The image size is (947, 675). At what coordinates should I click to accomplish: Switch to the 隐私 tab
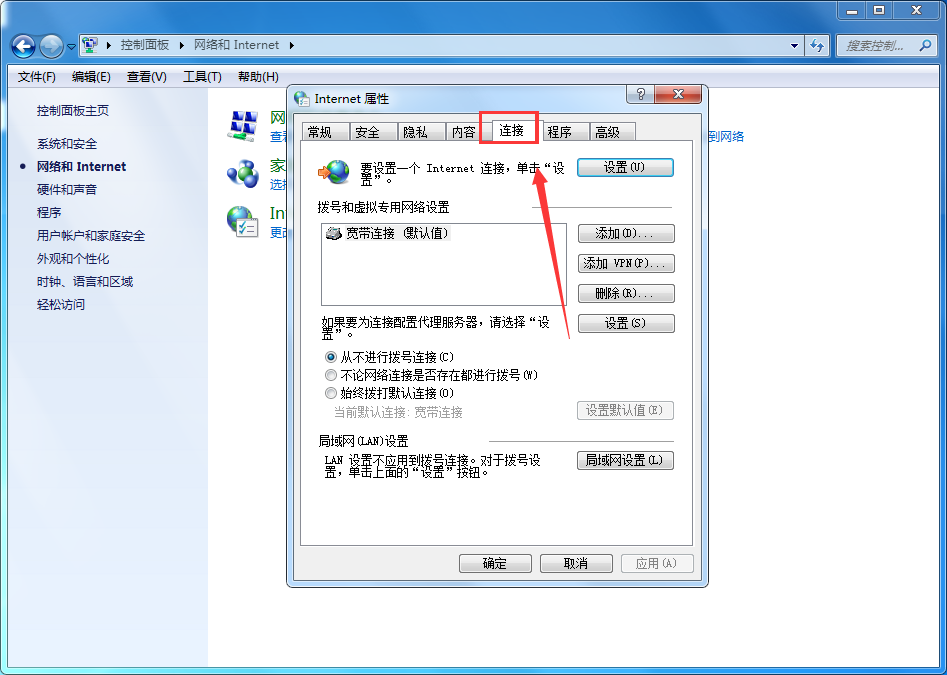click(x=421, y=132)
